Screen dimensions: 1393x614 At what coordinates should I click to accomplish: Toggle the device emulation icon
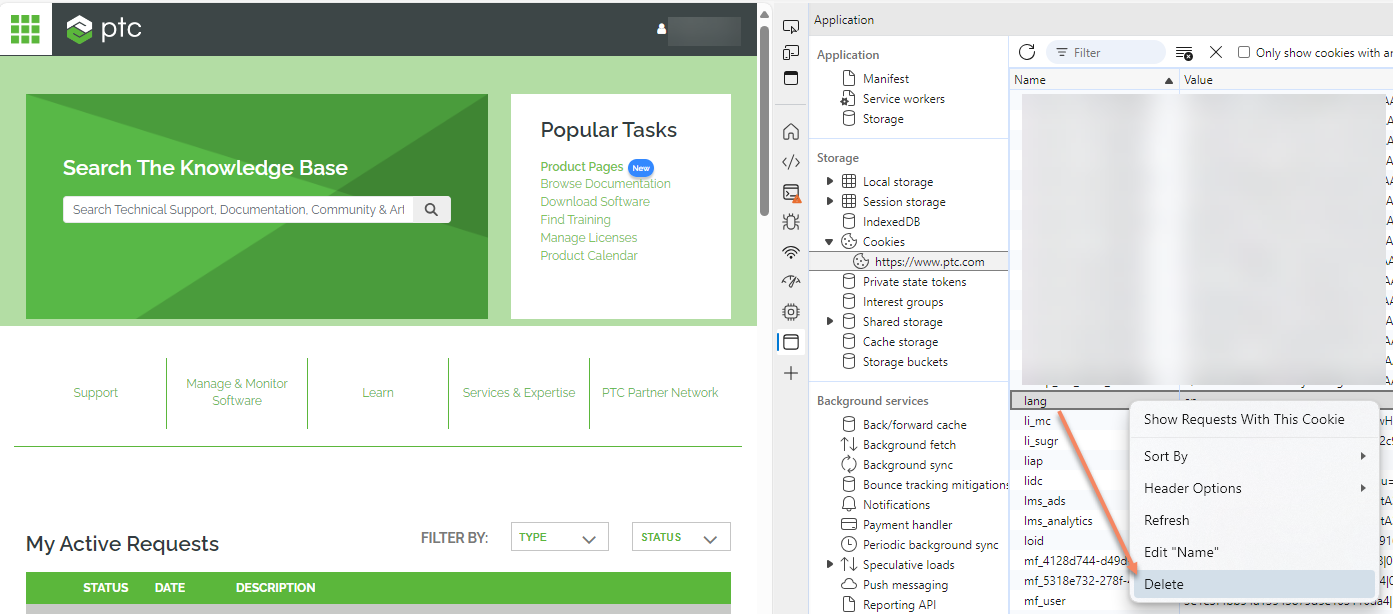[790, 51]
